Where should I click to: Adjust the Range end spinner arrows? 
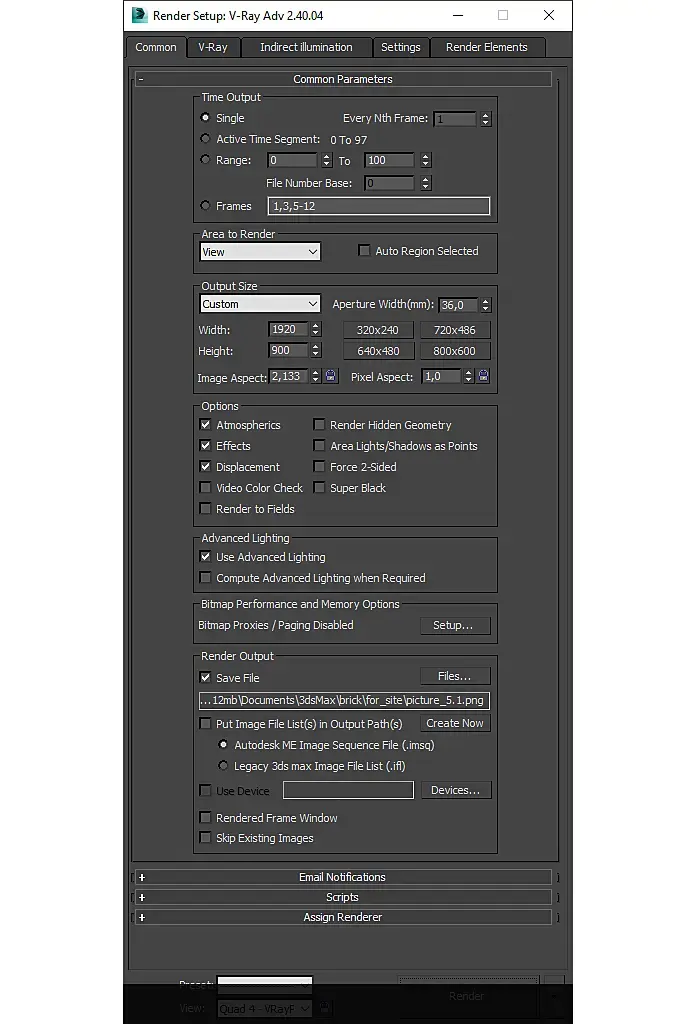point(426,160)
